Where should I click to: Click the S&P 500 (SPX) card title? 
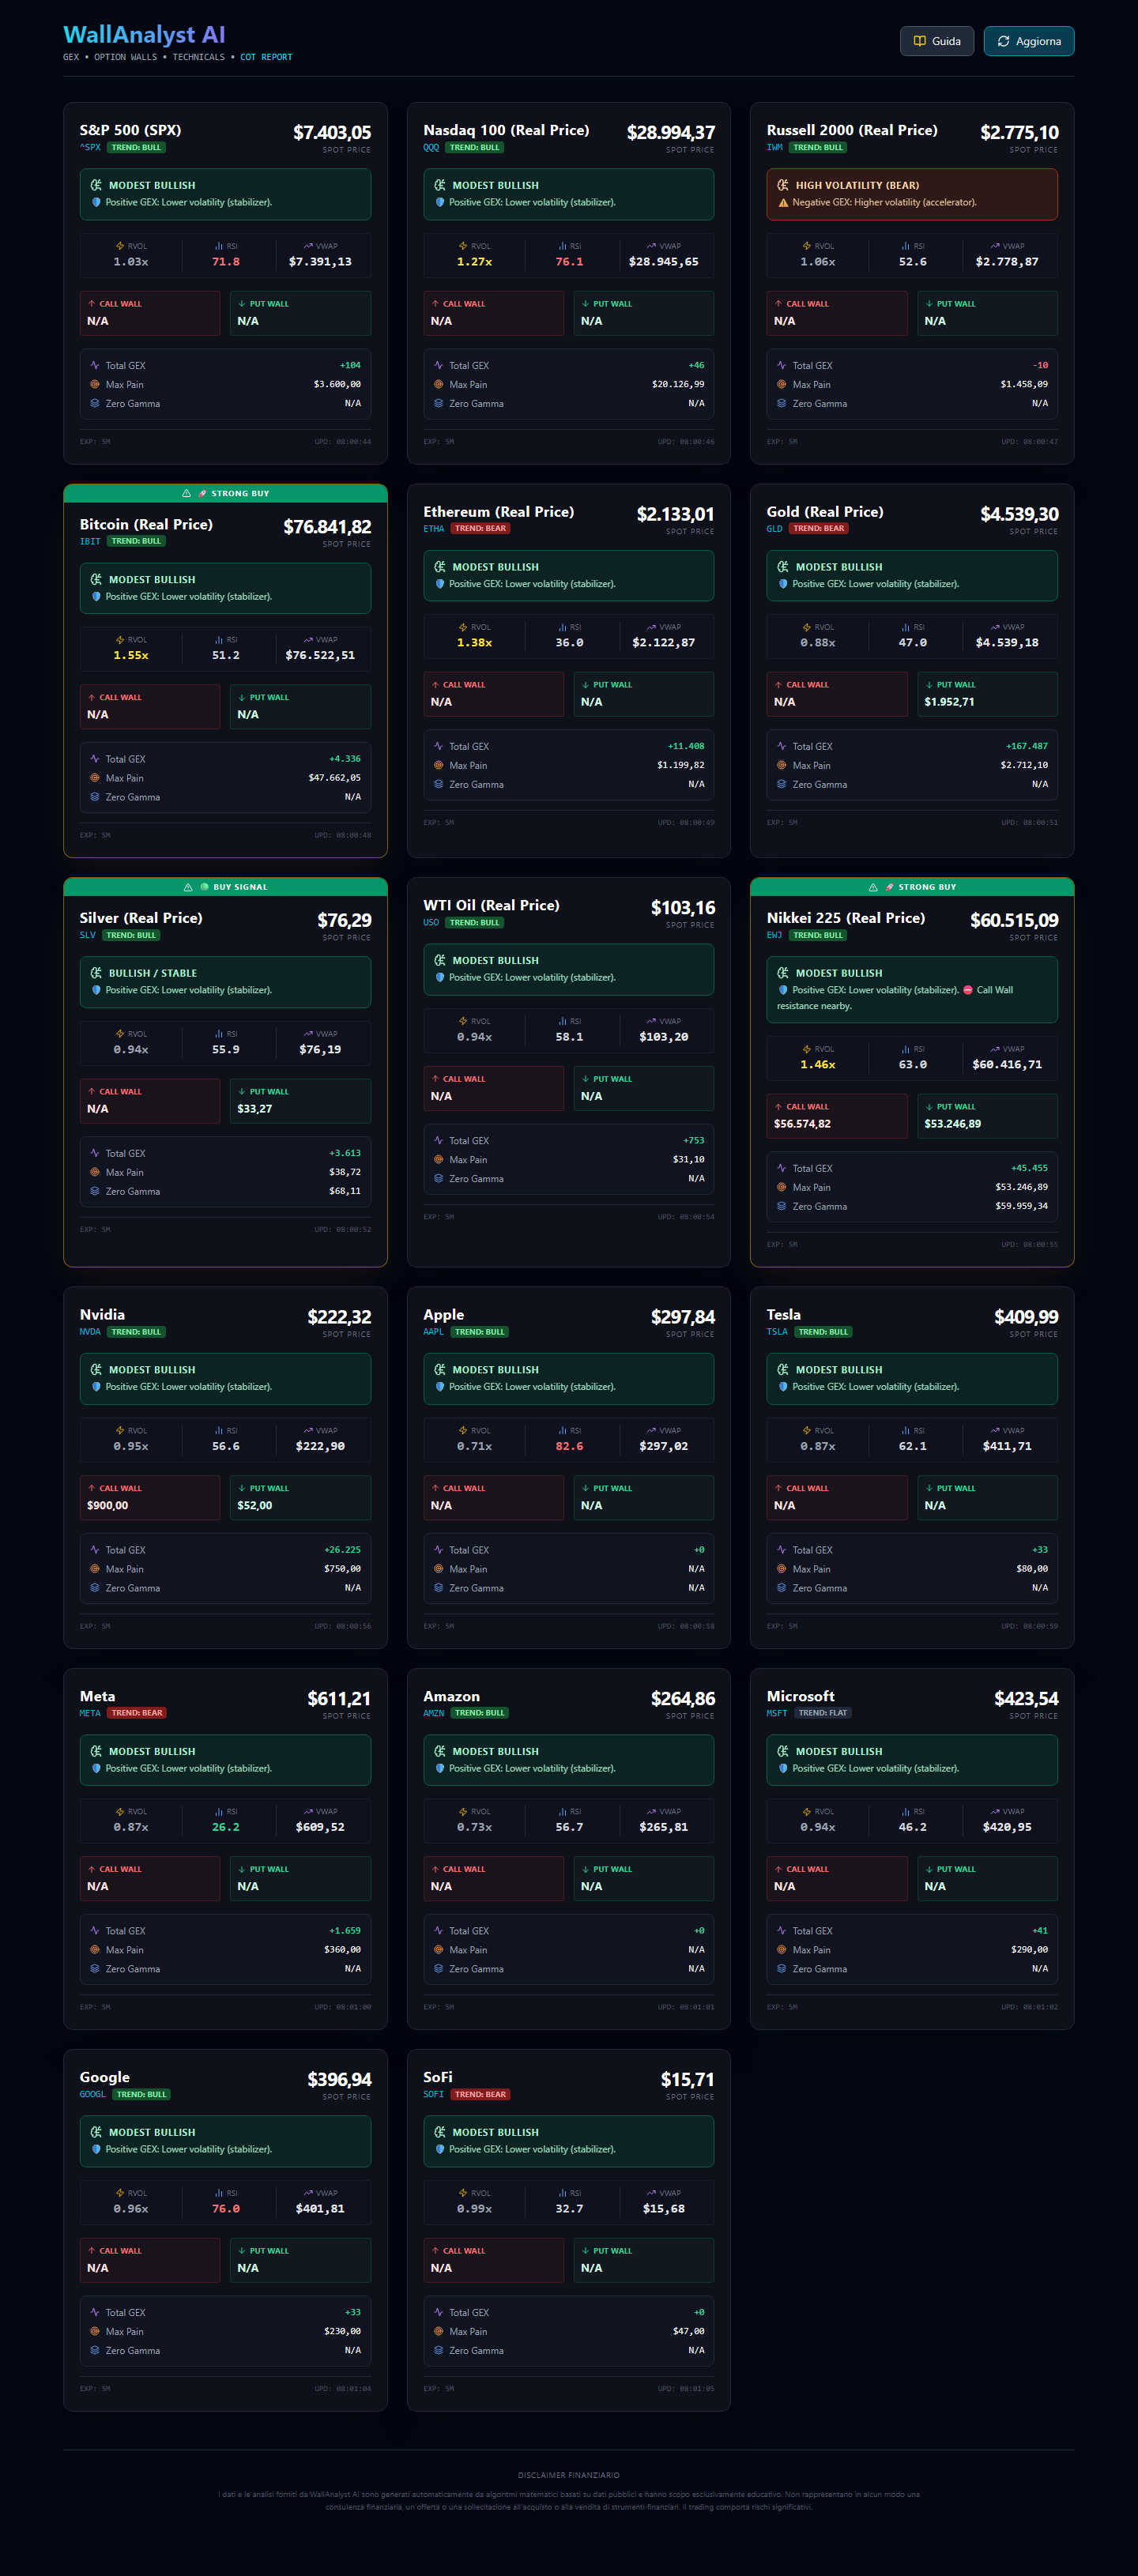[130, 130]
